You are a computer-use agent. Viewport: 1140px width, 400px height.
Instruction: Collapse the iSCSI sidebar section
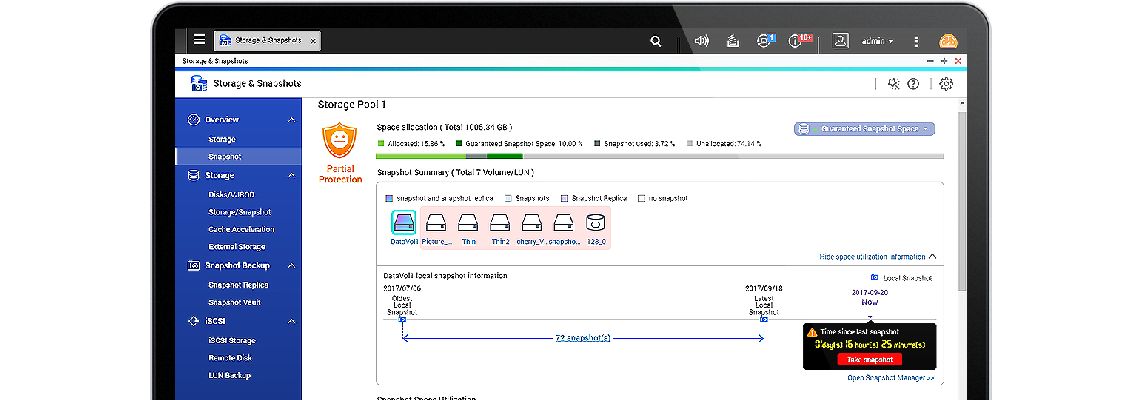pos(291,321)
